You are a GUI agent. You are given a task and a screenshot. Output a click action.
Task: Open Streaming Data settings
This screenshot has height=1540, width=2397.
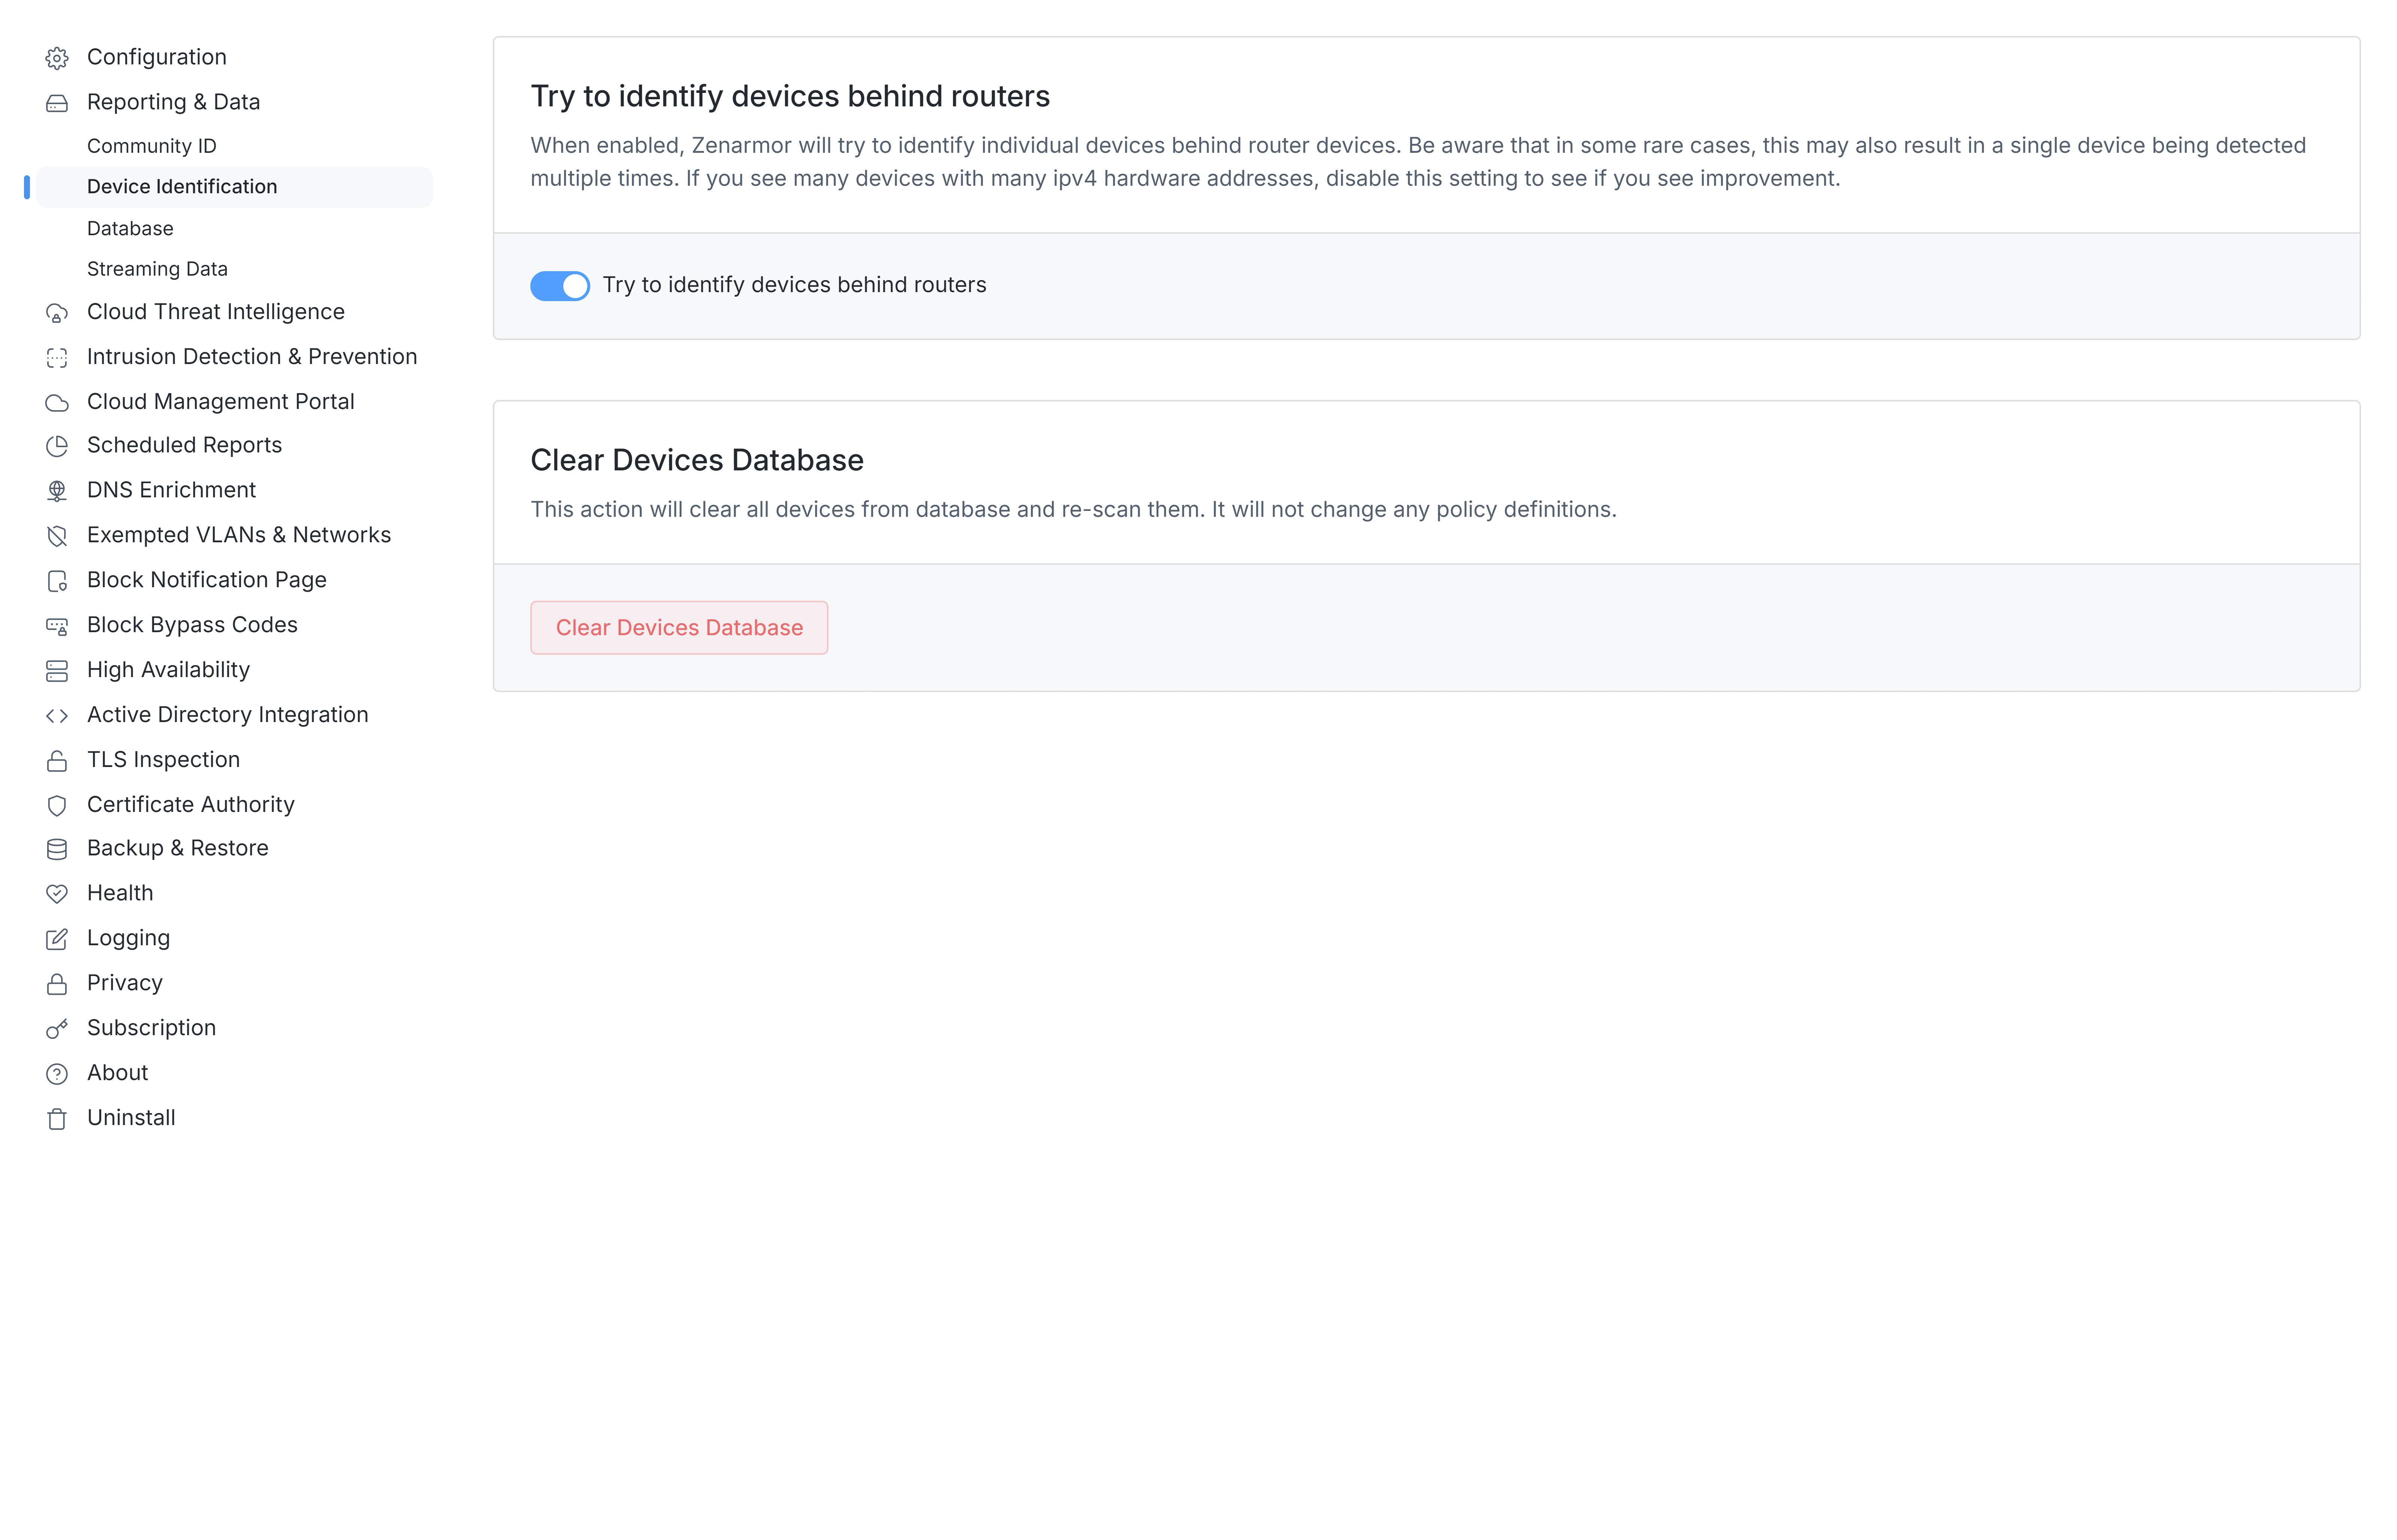pos(157,268)
